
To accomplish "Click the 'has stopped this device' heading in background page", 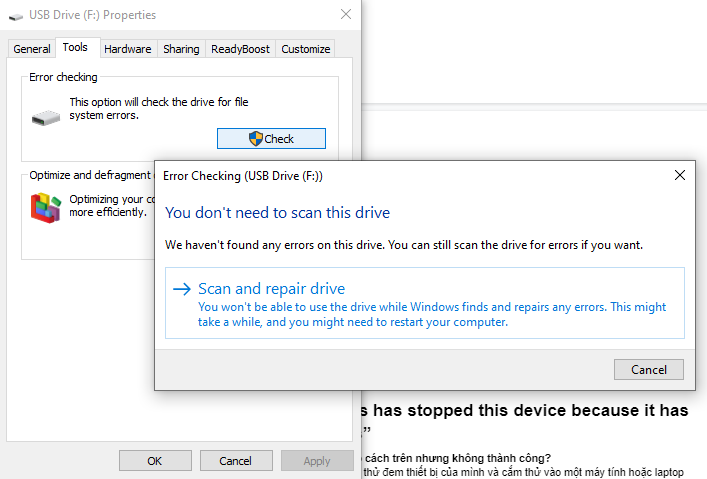I will click(525, 410).
